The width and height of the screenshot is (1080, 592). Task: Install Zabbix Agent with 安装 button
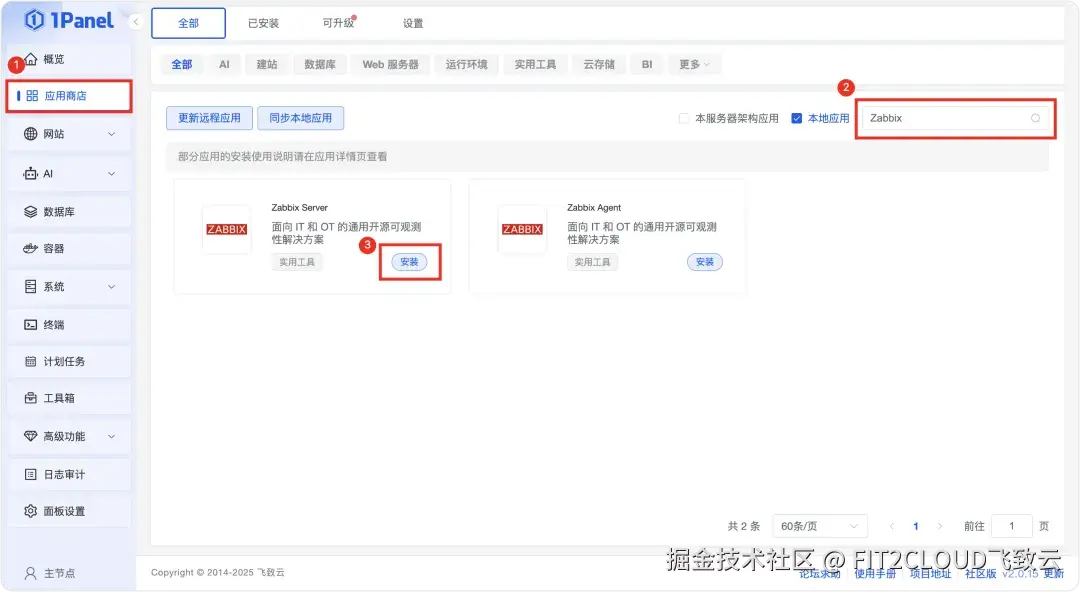[x=705, y=262]
